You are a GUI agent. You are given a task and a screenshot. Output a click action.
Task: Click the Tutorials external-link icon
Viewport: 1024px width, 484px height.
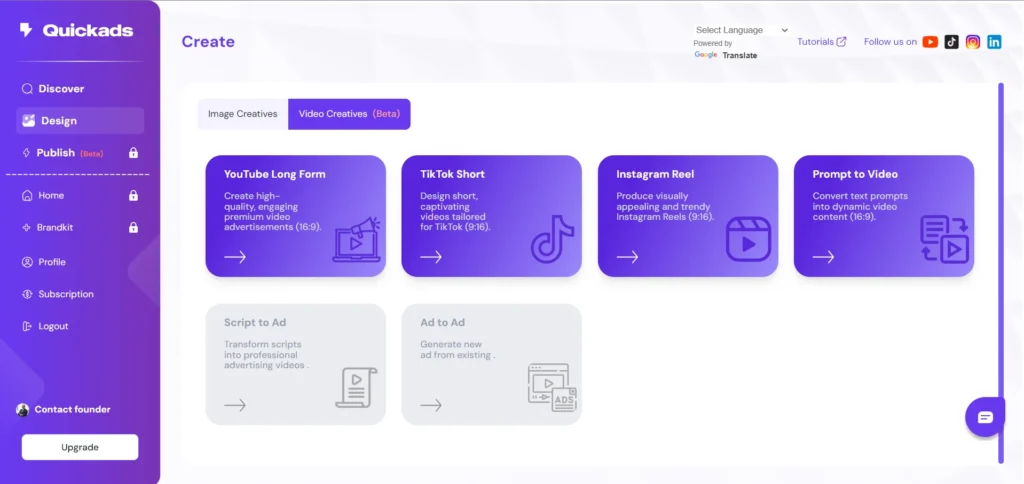(x=842, y=42)
